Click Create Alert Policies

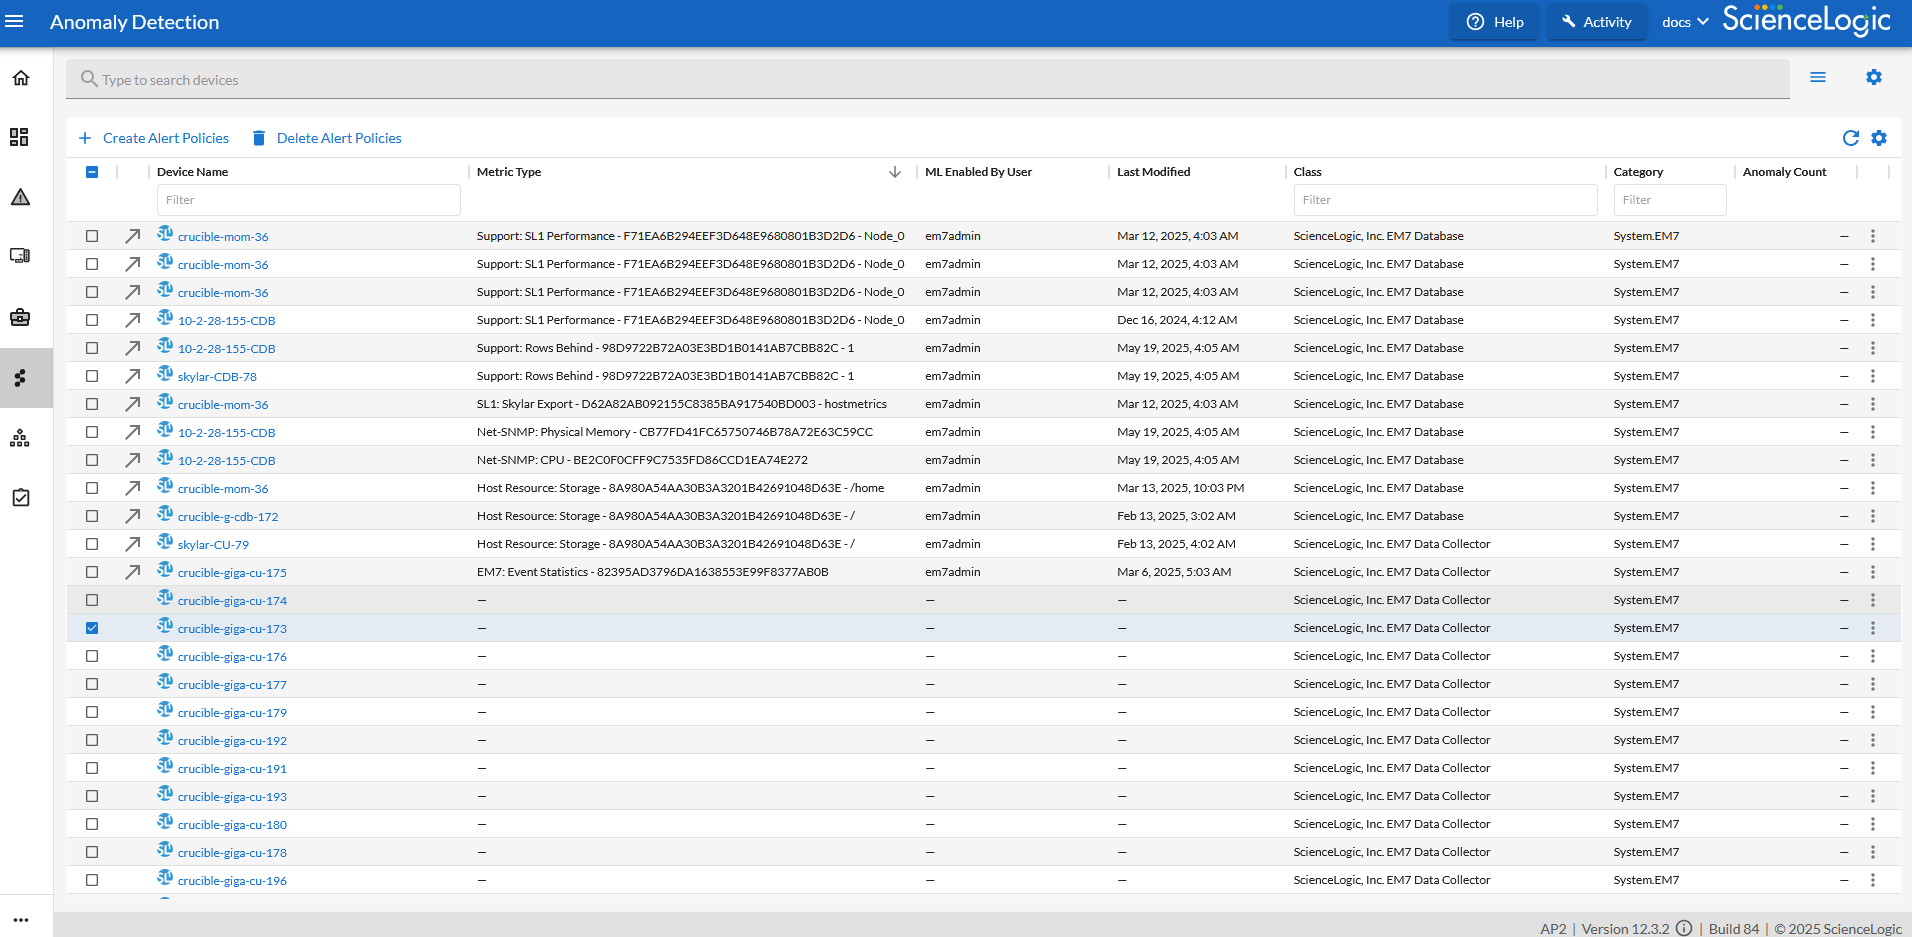tap(154, 138)
